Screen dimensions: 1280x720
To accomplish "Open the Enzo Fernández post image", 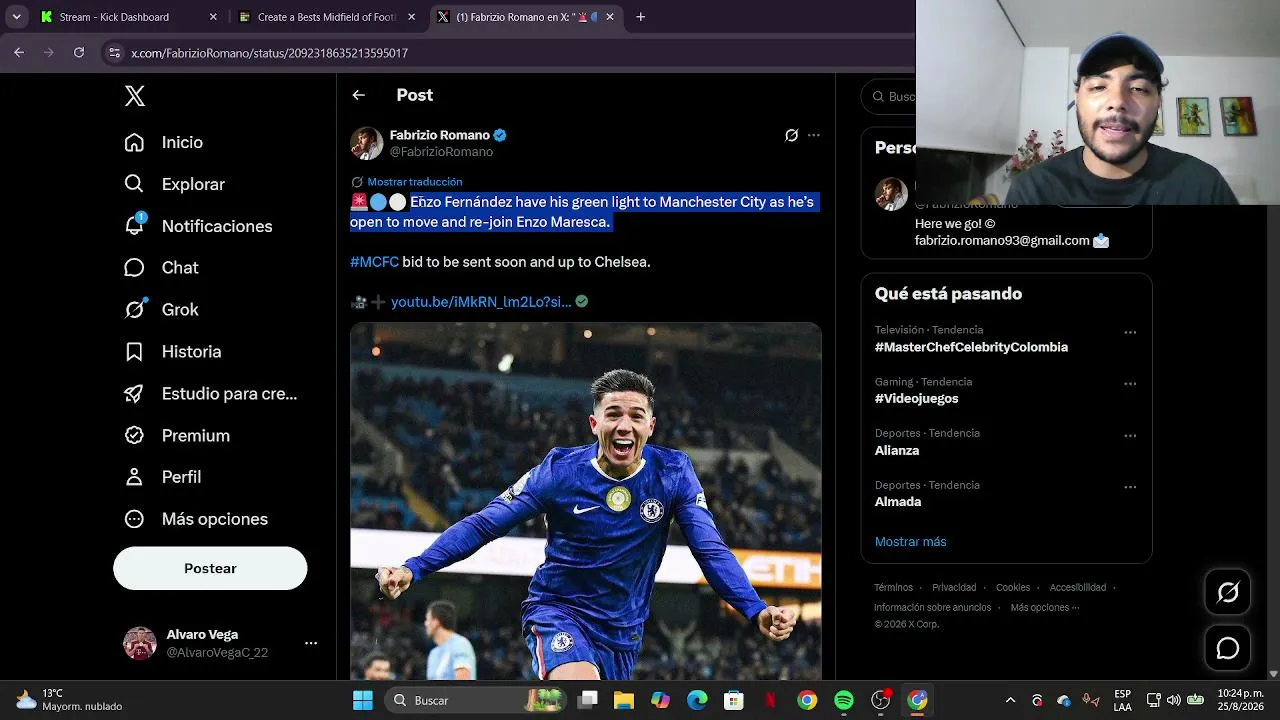I will 586,501.
